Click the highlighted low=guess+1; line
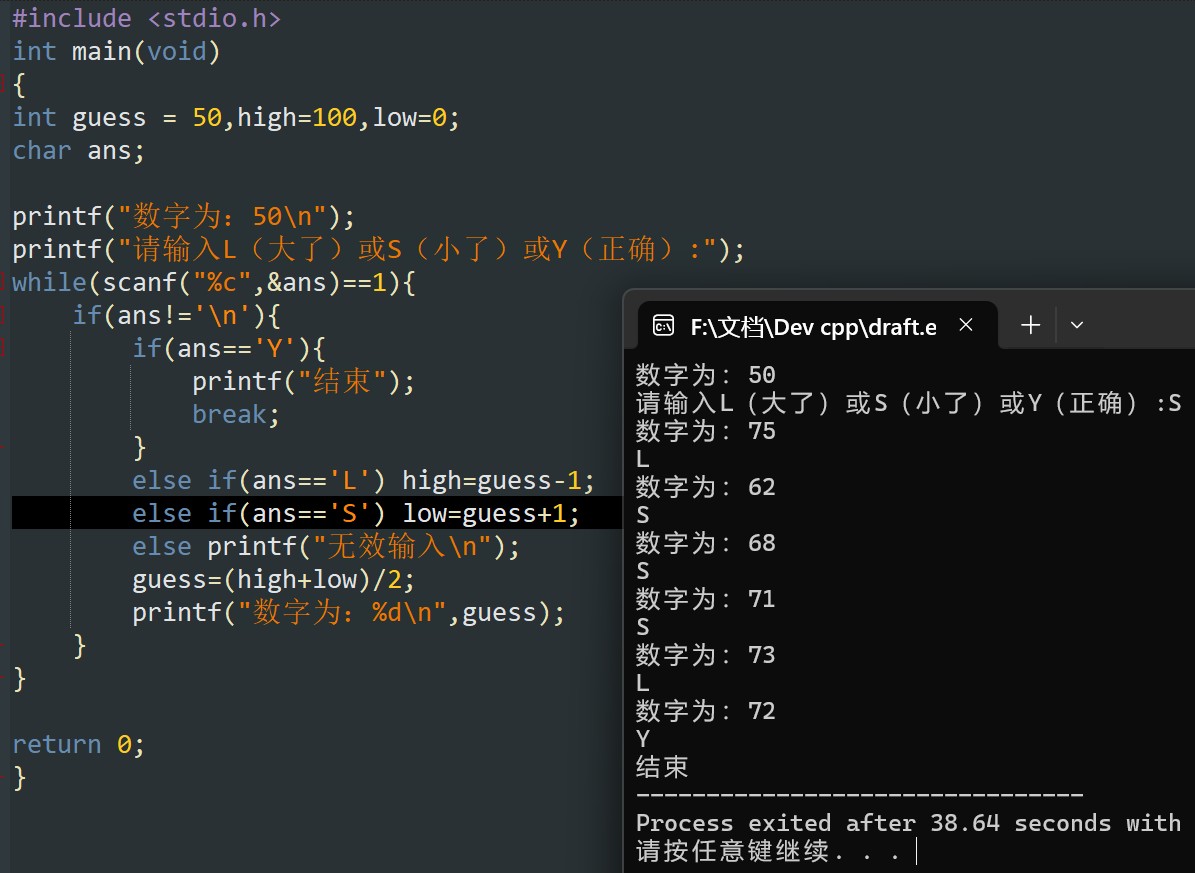 tap(355, 513)
